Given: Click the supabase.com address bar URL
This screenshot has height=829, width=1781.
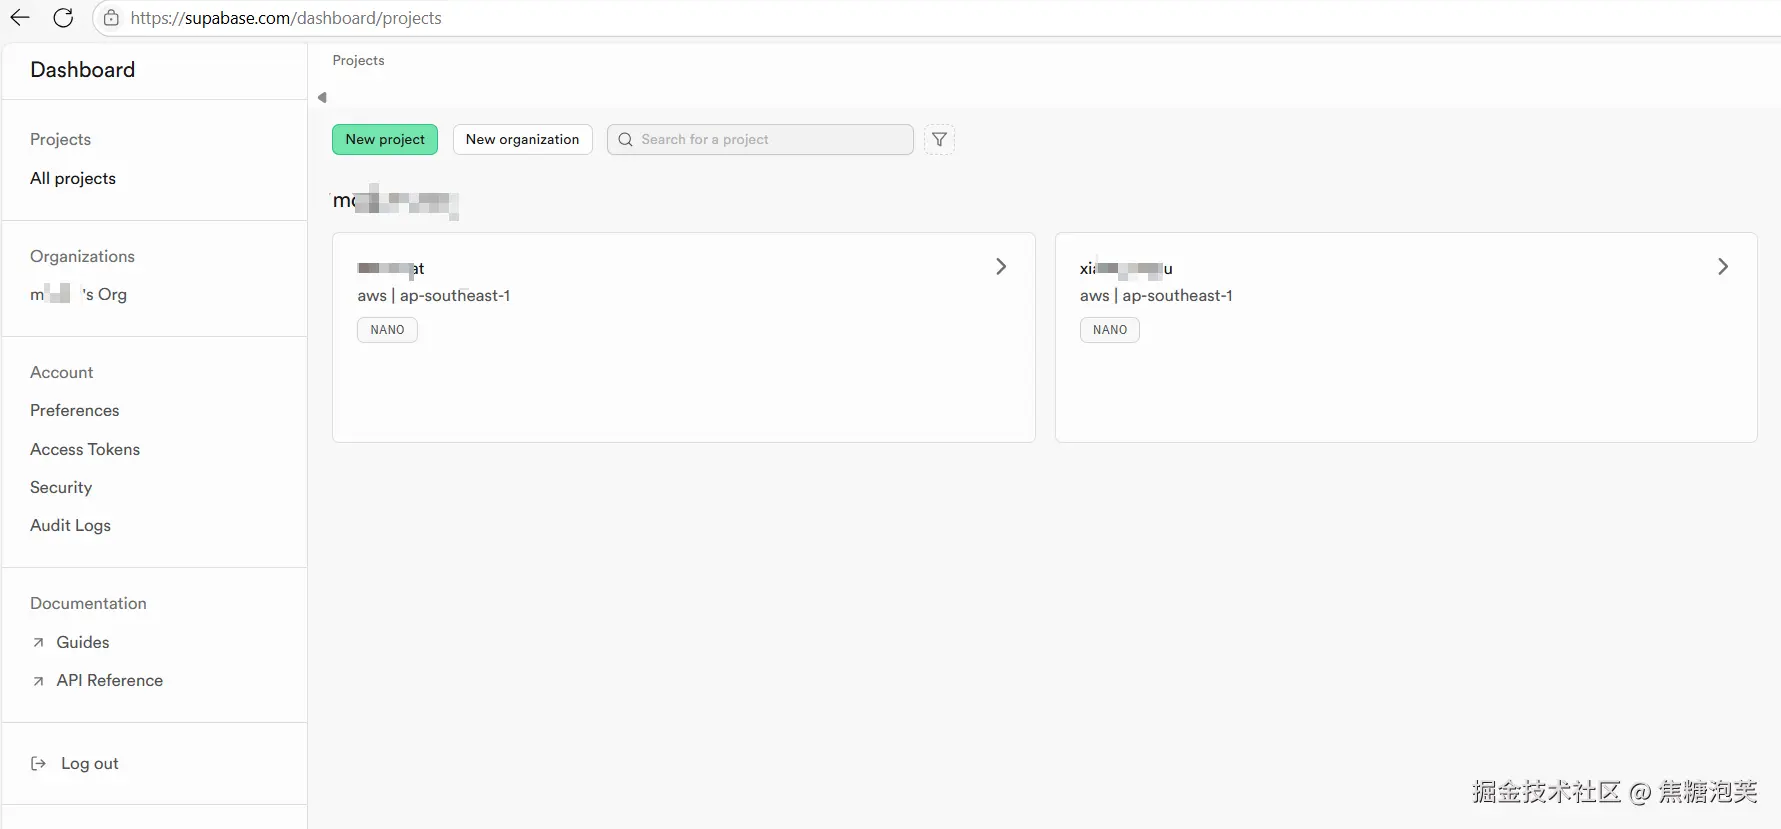Looking at the screenshot, I should coord(286,18).
